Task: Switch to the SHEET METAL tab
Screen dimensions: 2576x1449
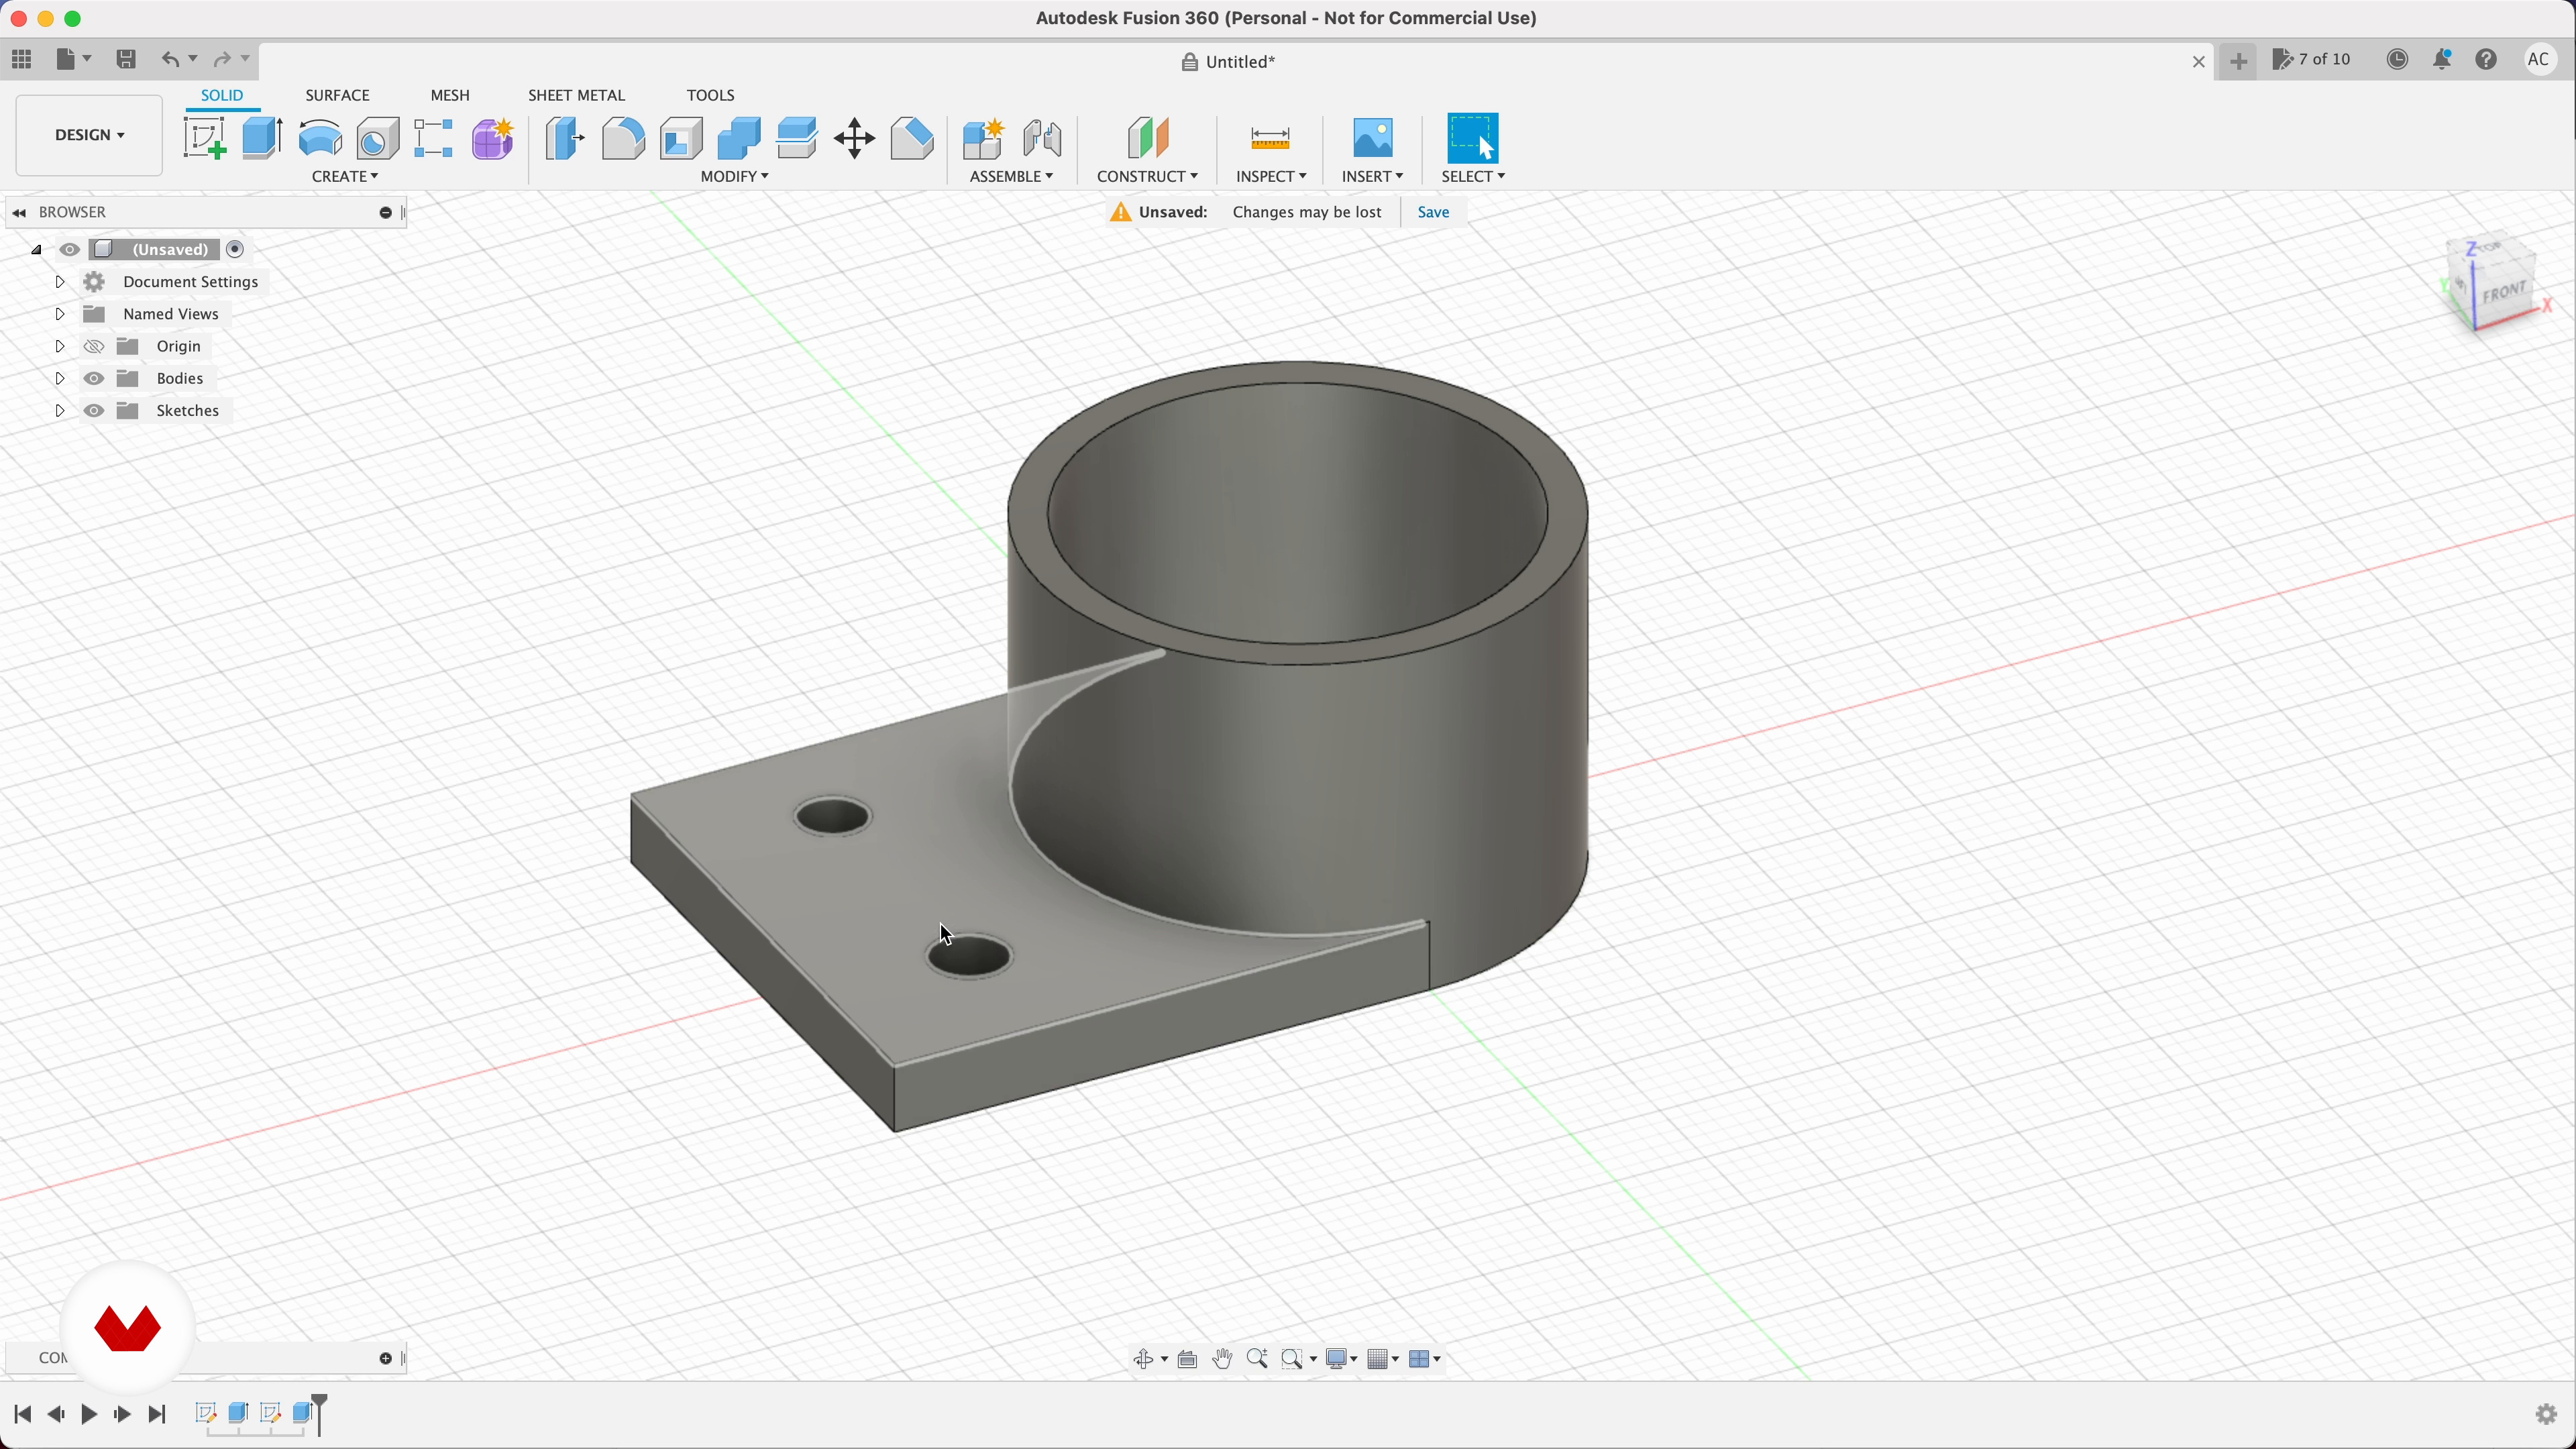Action: point(576,95)
